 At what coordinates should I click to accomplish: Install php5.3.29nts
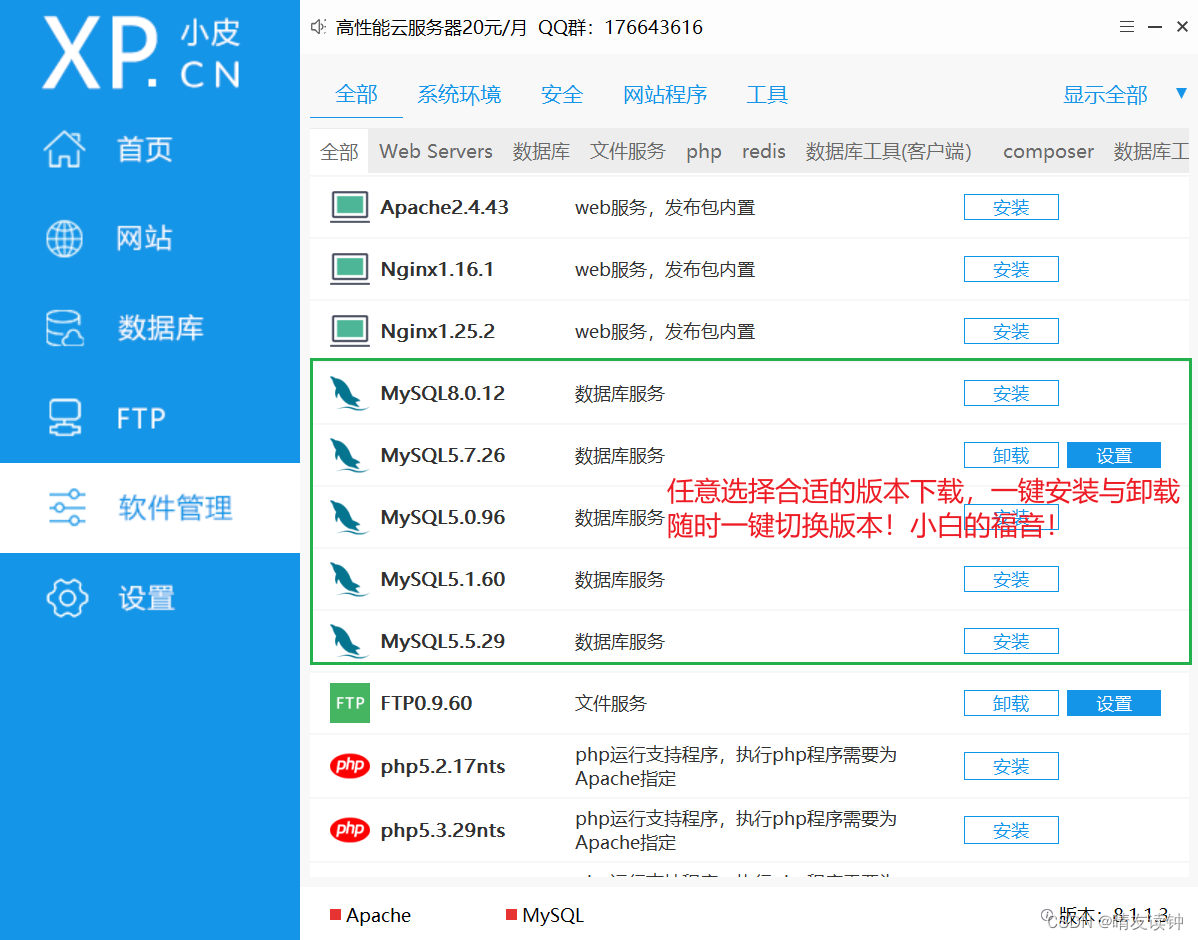pyautogui.click(x=1011, y=830)
